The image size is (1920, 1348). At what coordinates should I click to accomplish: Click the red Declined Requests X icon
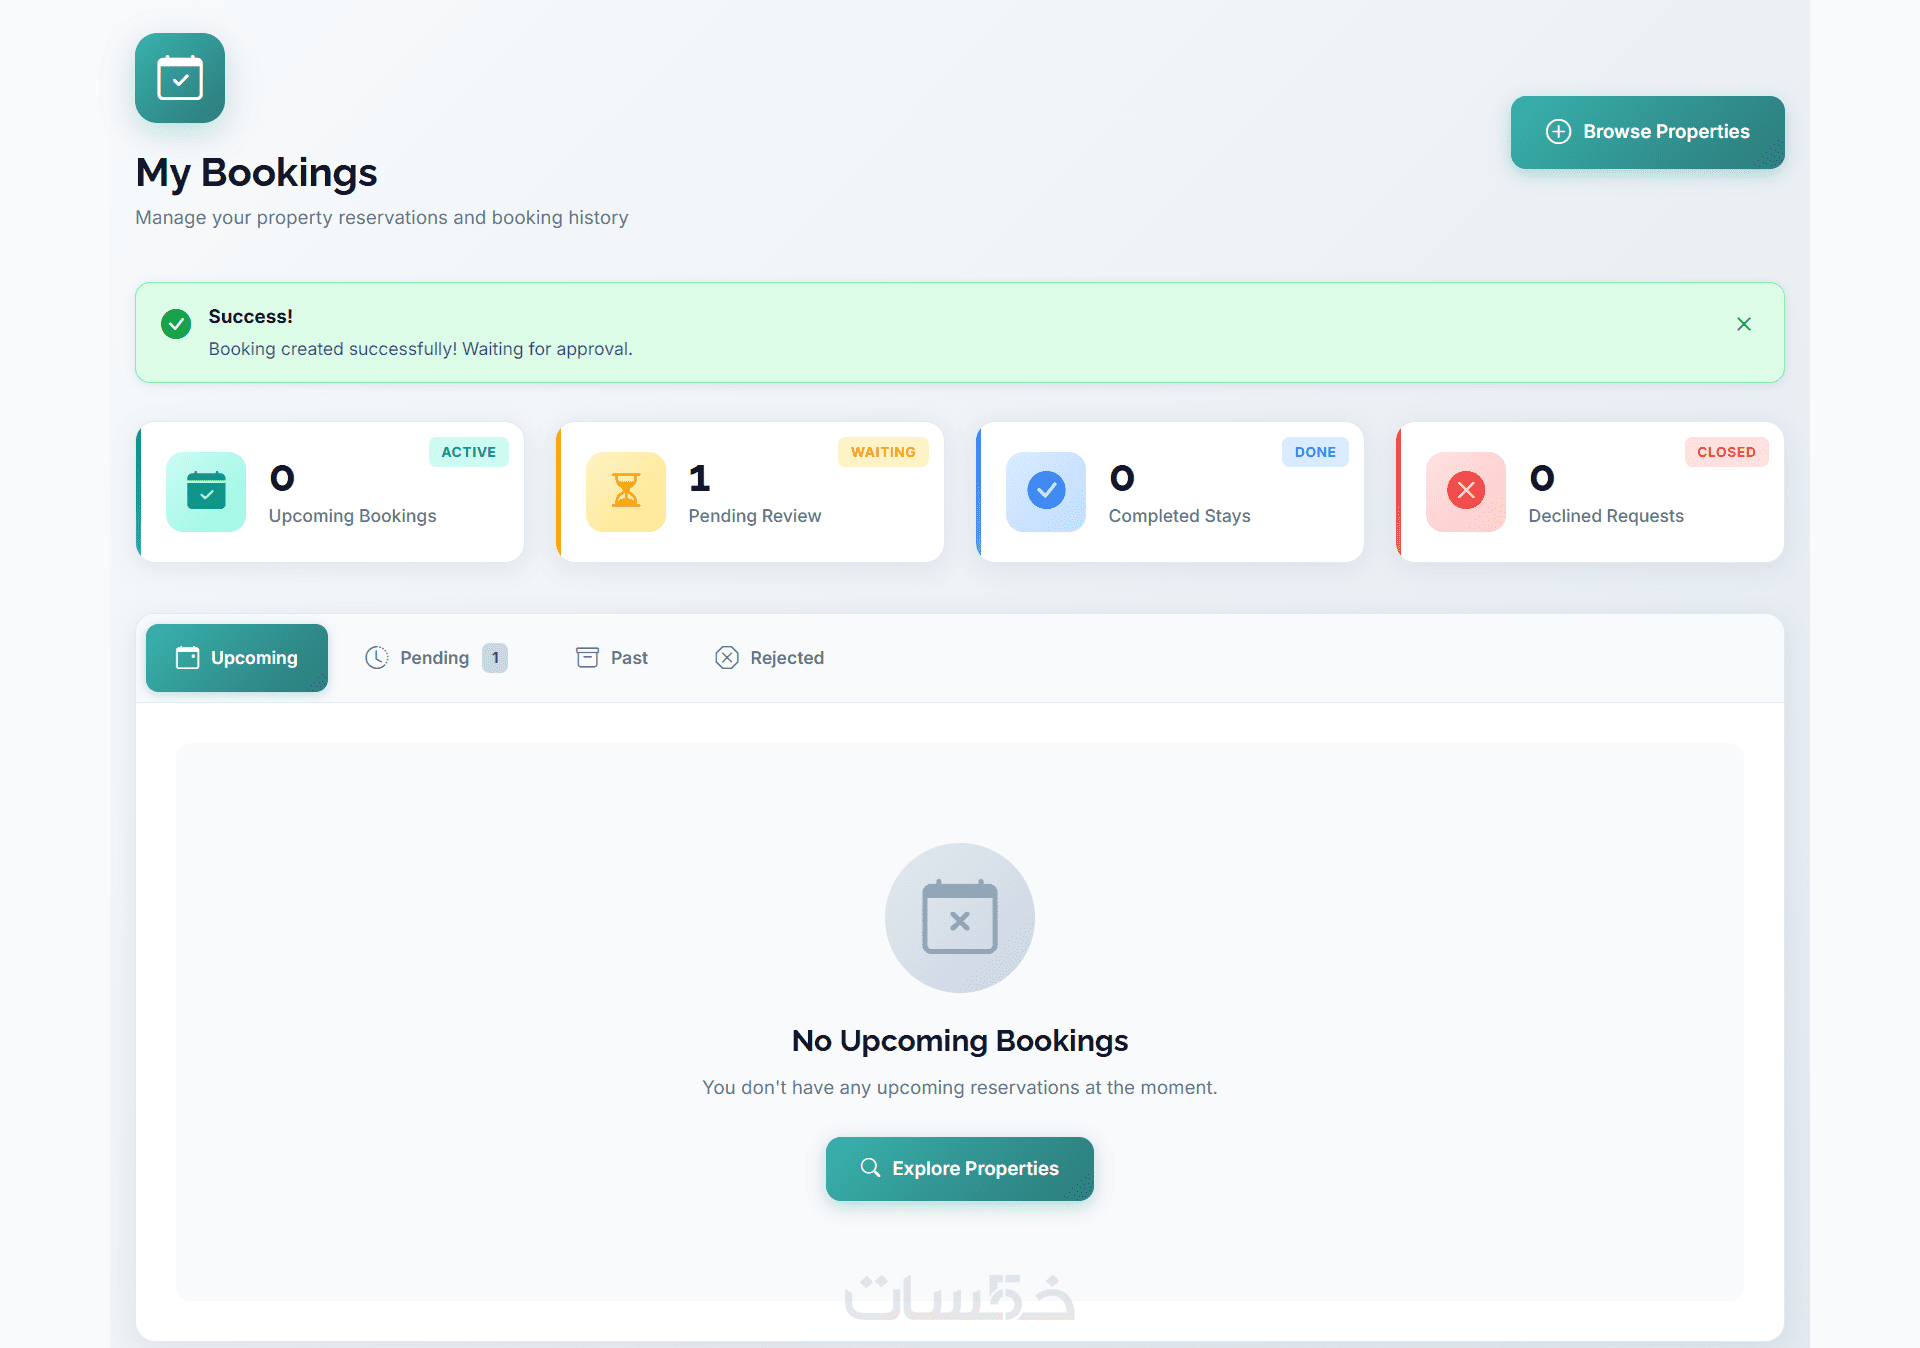tap(1466, 491)
